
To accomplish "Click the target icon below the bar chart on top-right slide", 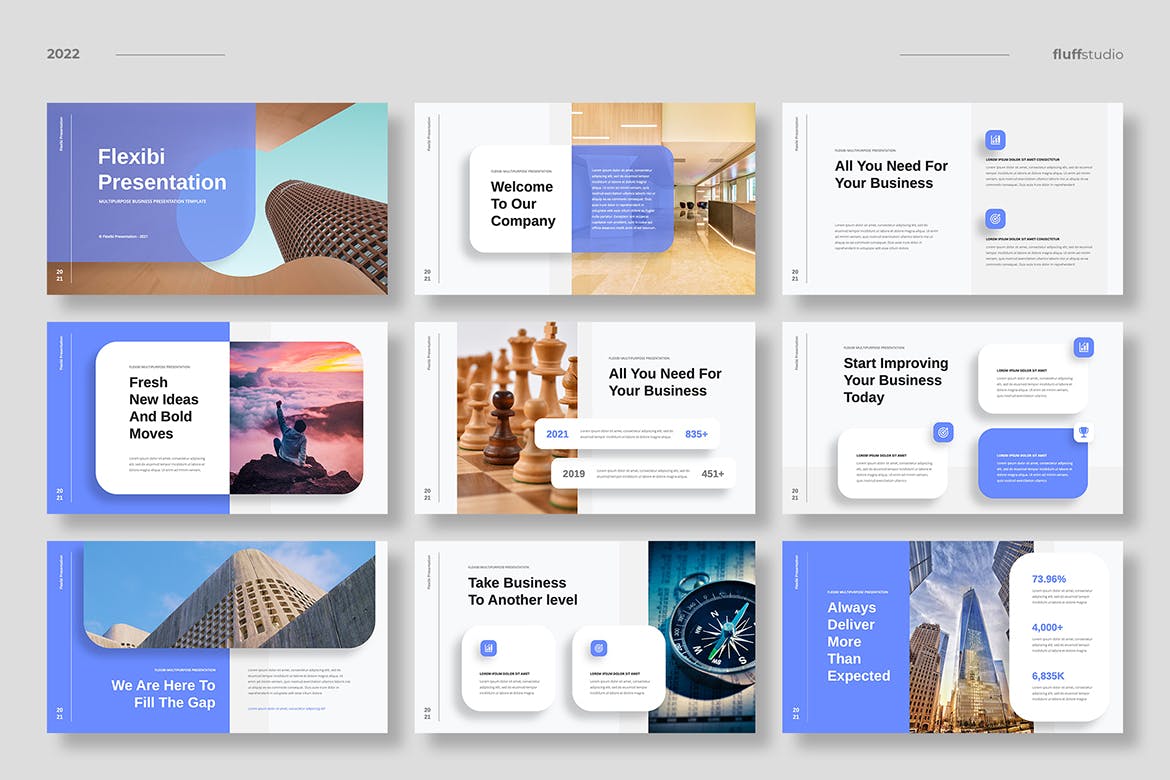I will [x=996, y=218].
